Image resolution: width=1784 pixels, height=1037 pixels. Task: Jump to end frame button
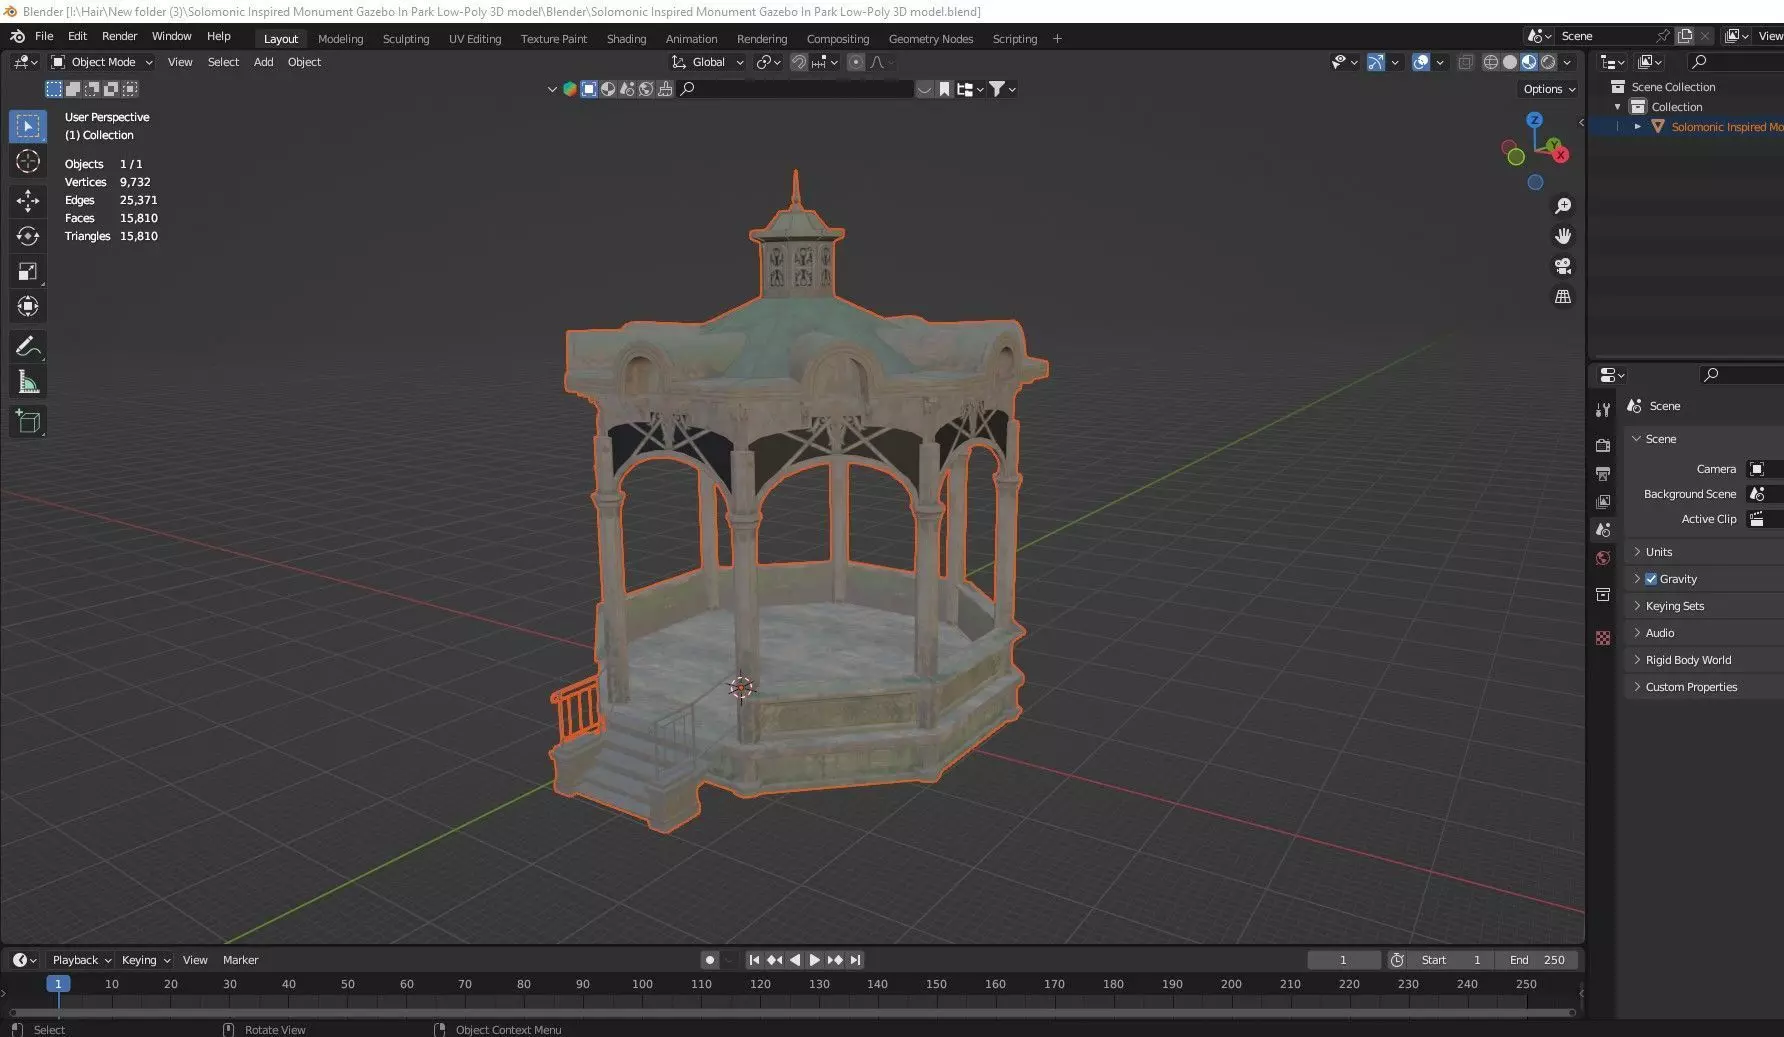click(x=855, y=960)
